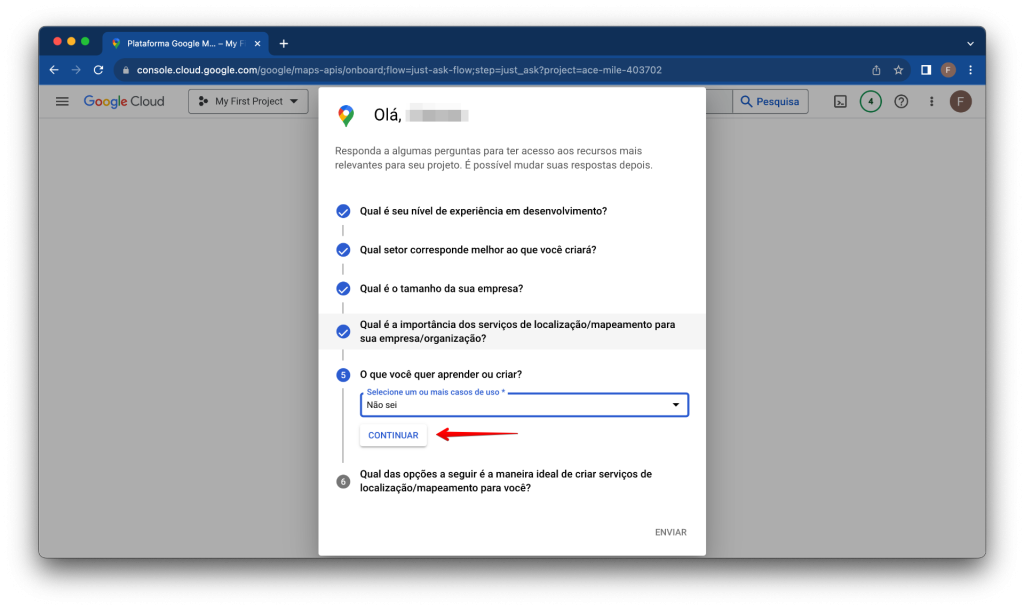The width and height of the screenshot is (1024, 609).
Task: Open the Google Cloud navigation menu
Action: click(62, 101)
